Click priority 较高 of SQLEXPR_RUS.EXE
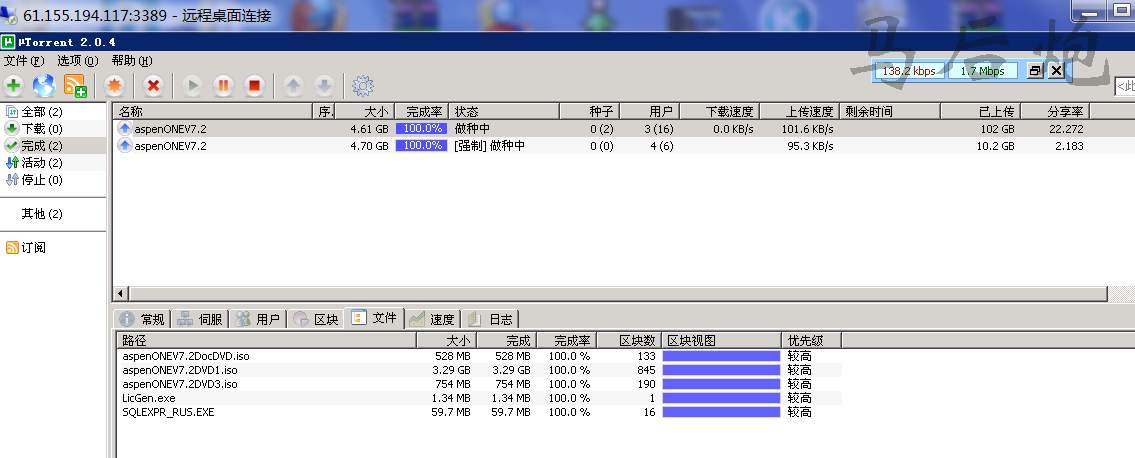This screenshot has width=1135, height=458. [x=800, y=412]
